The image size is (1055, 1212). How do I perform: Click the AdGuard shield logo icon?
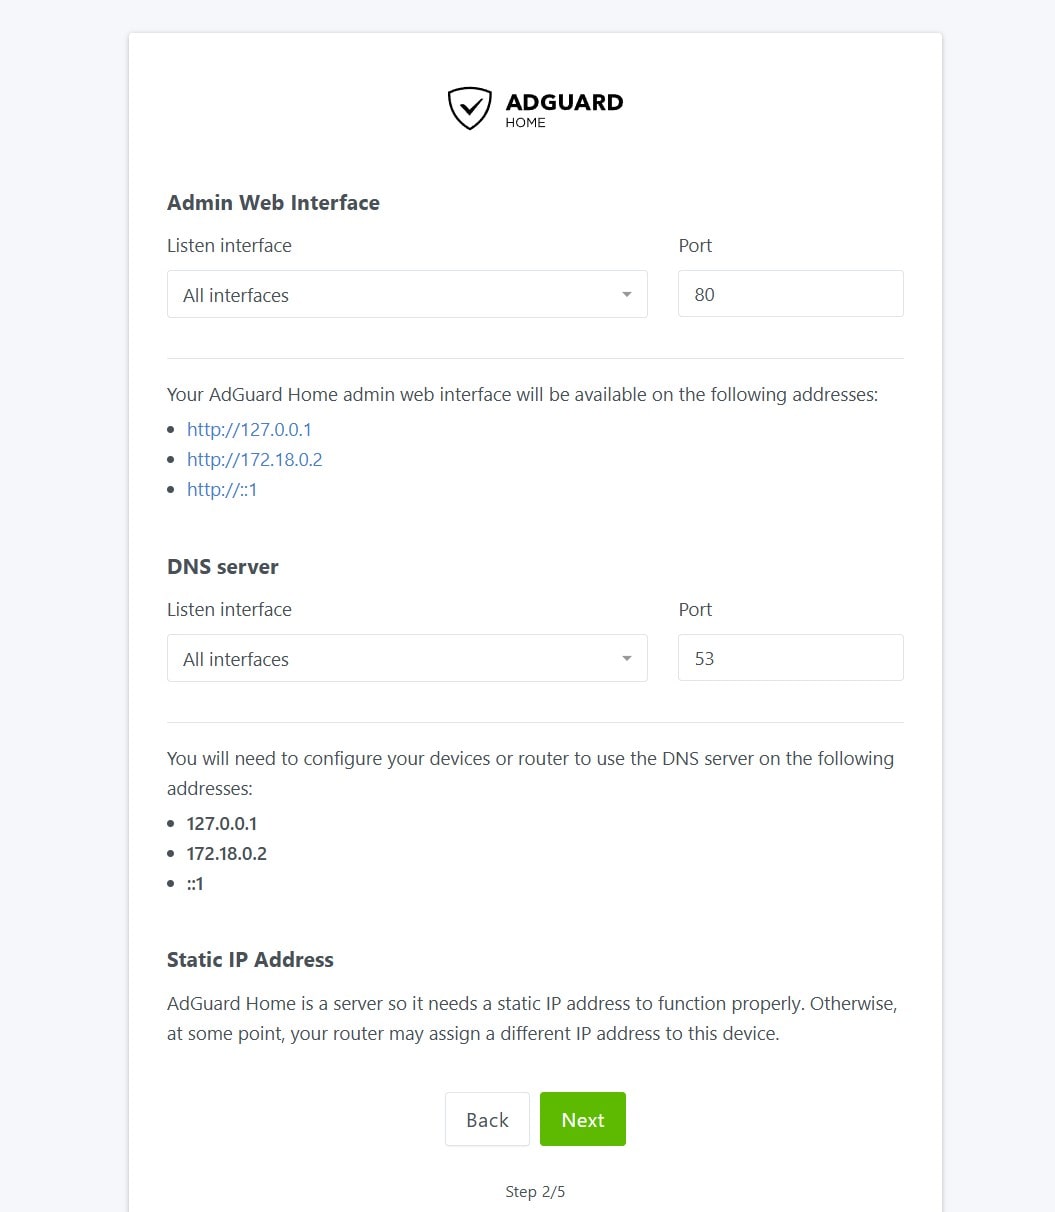[469, 108]
